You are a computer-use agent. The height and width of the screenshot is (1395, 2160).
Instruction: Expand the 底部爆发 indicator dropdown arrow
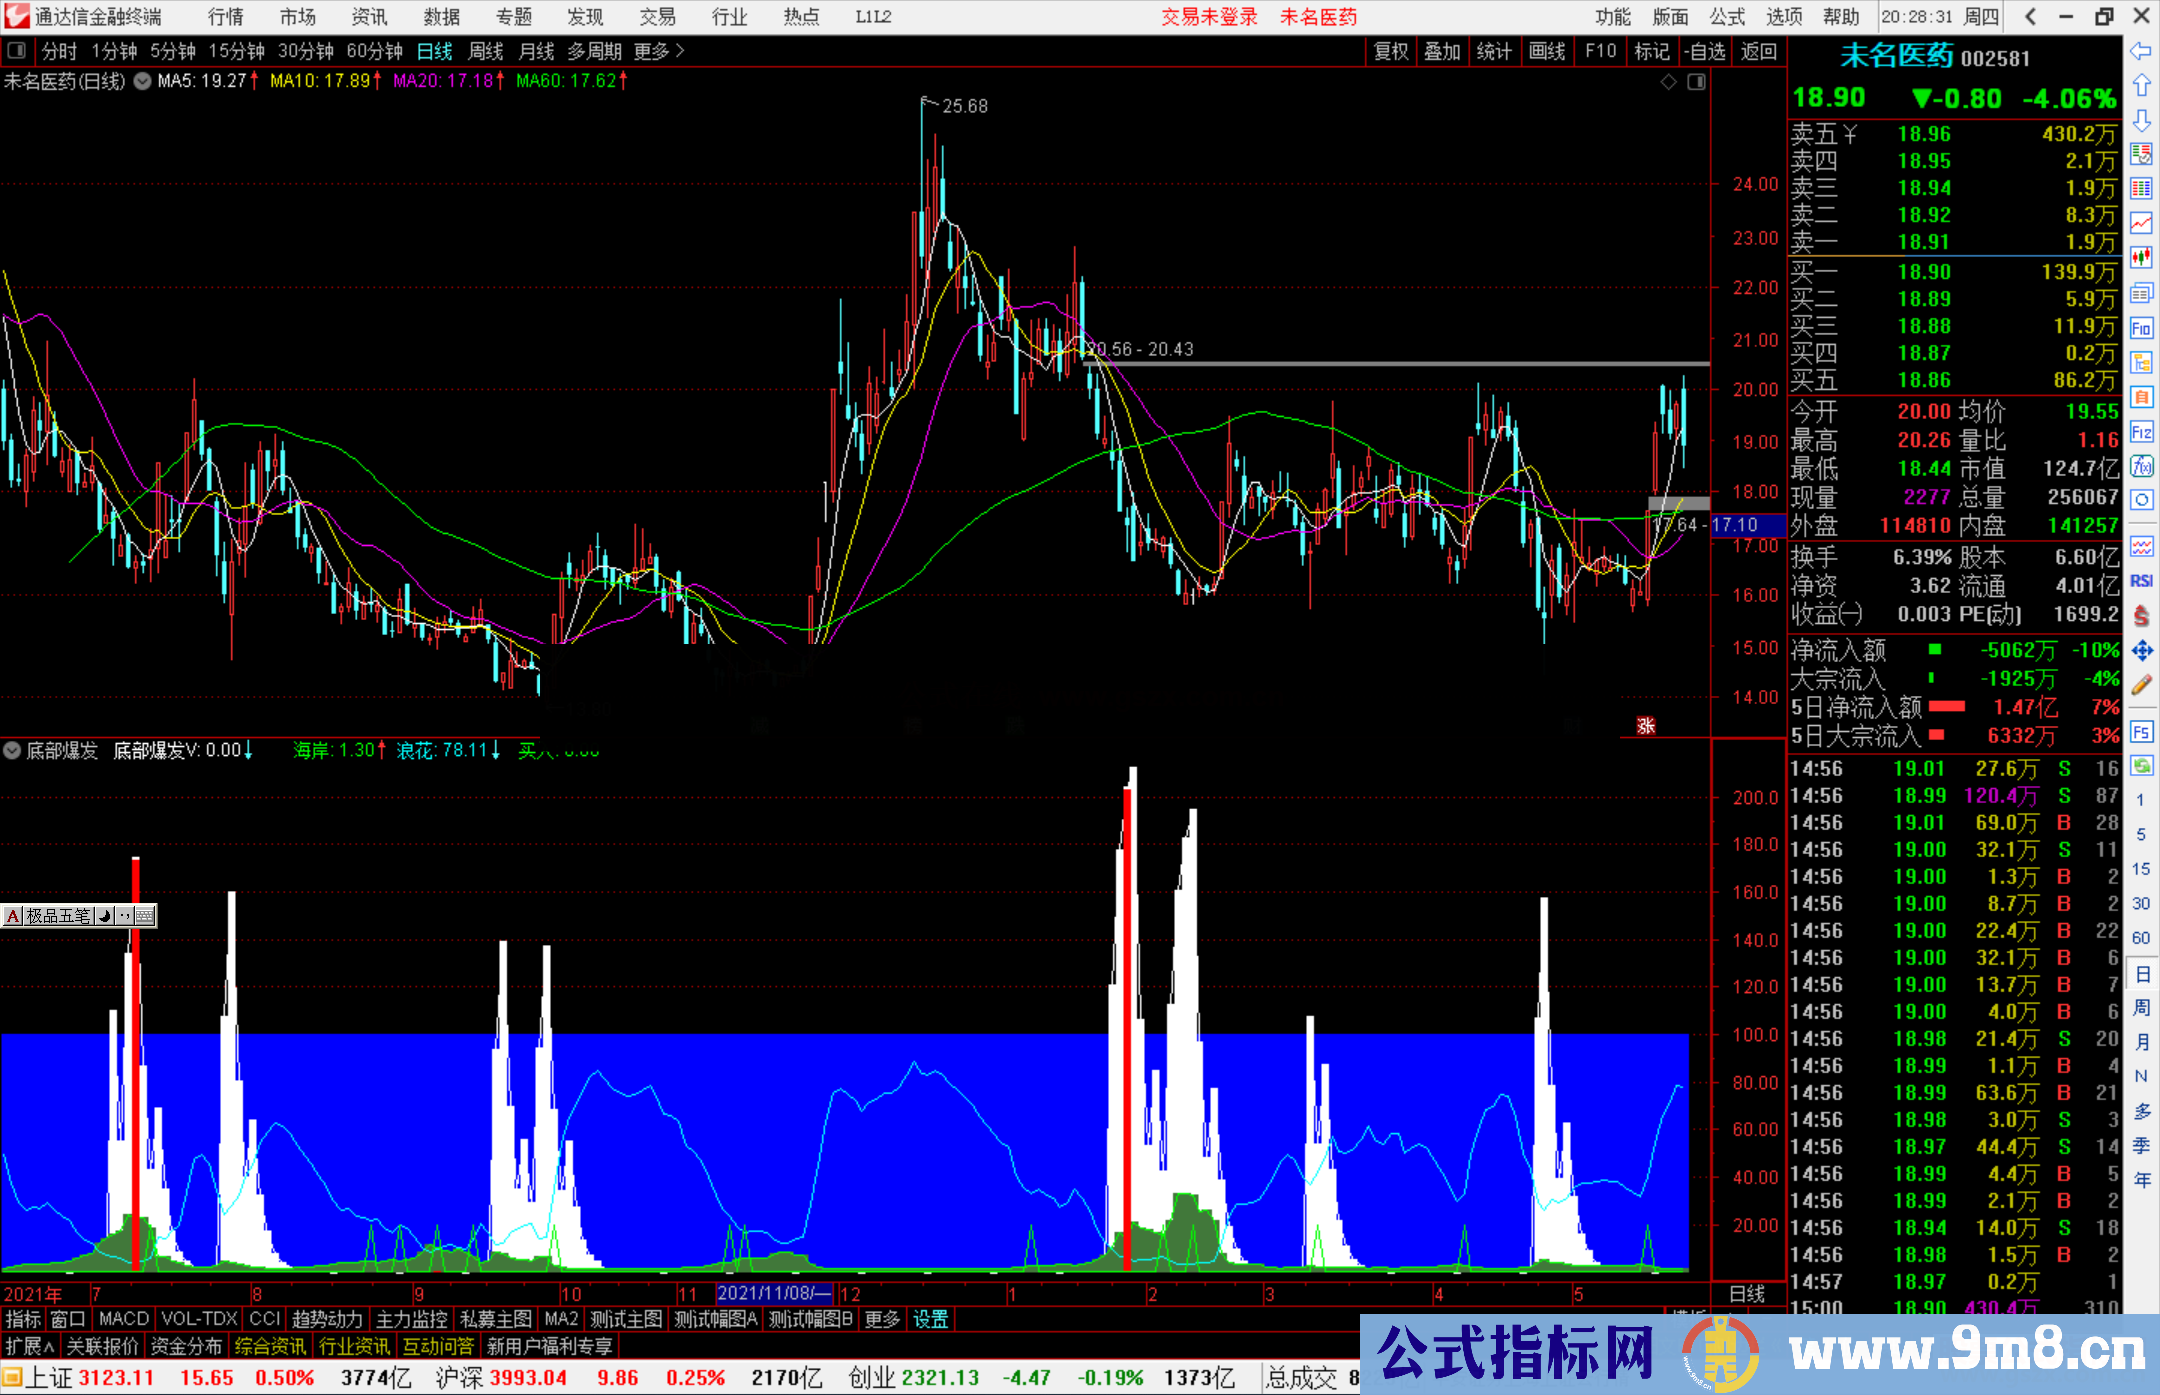pyautogui.click(x=12, y=750)
